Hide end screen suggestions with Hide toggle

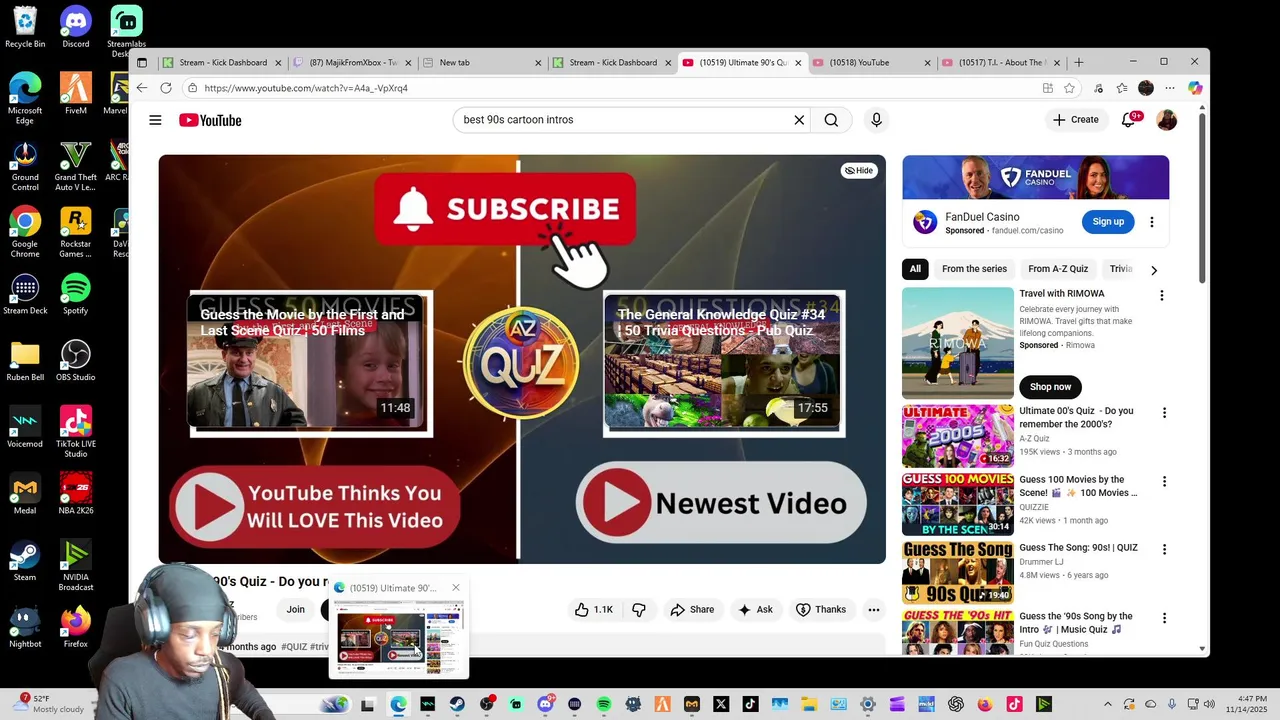[x=858, y=170]
